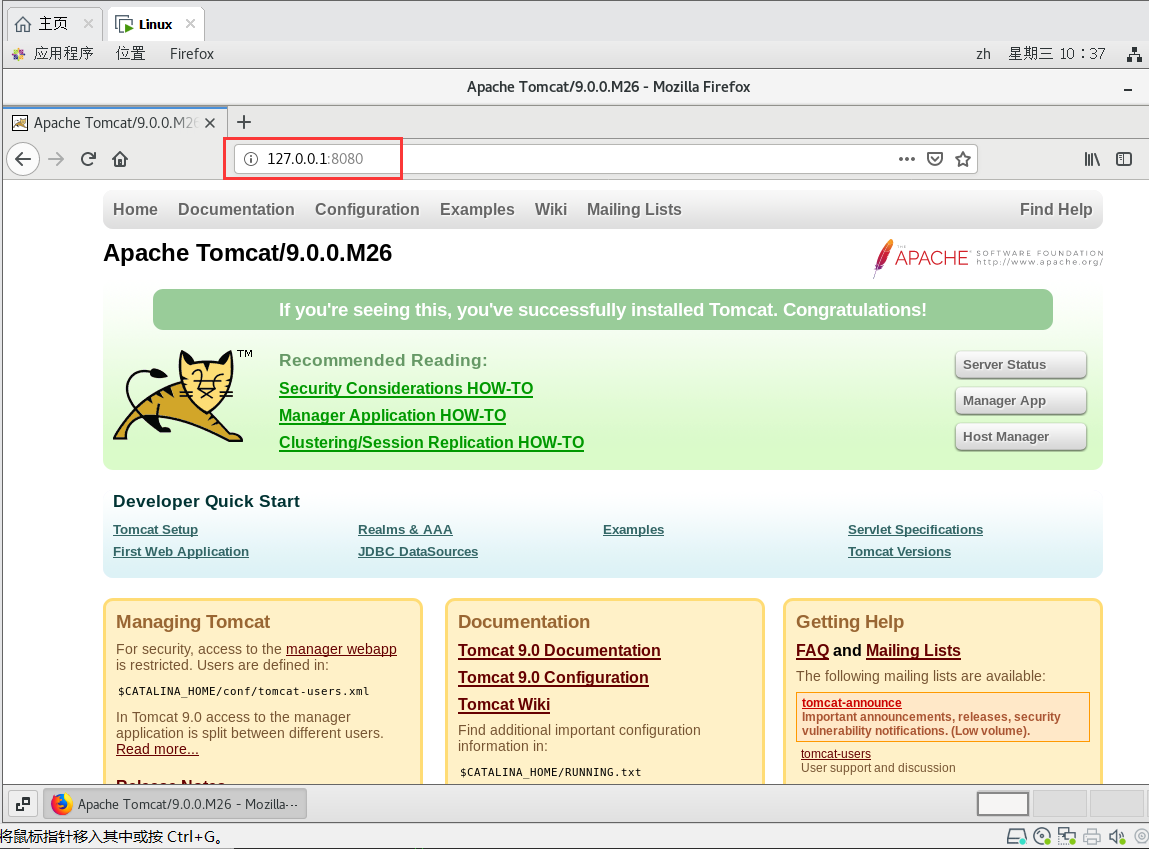Click the VM sound icon in status bar
Viewport: 1149px width, 849px height.
tap(1117, 837)
